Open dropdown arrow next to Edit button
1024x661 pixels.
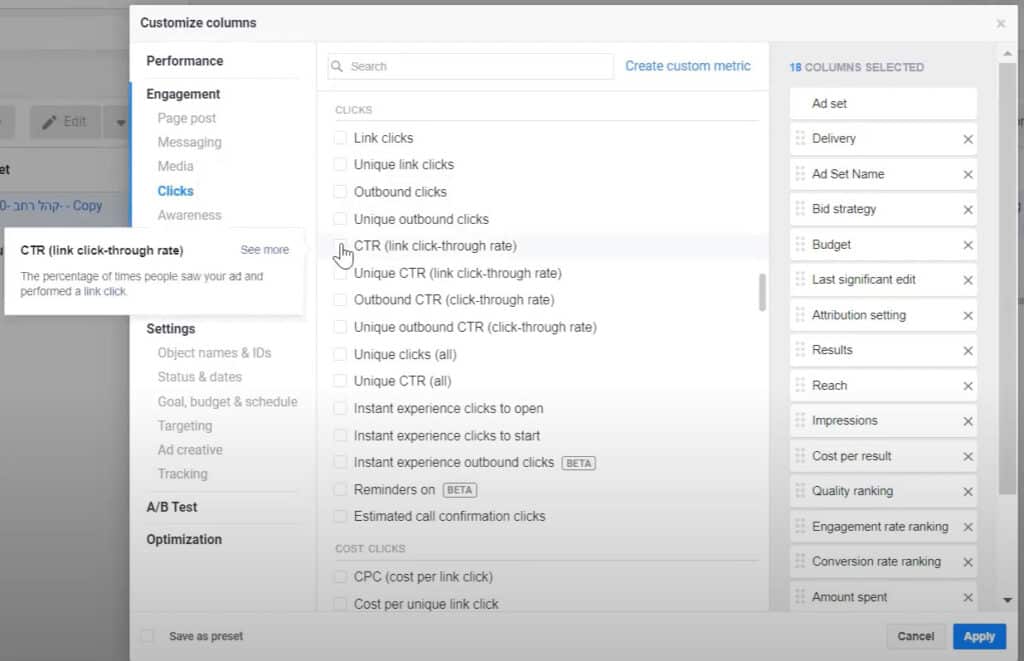point(121,122)
